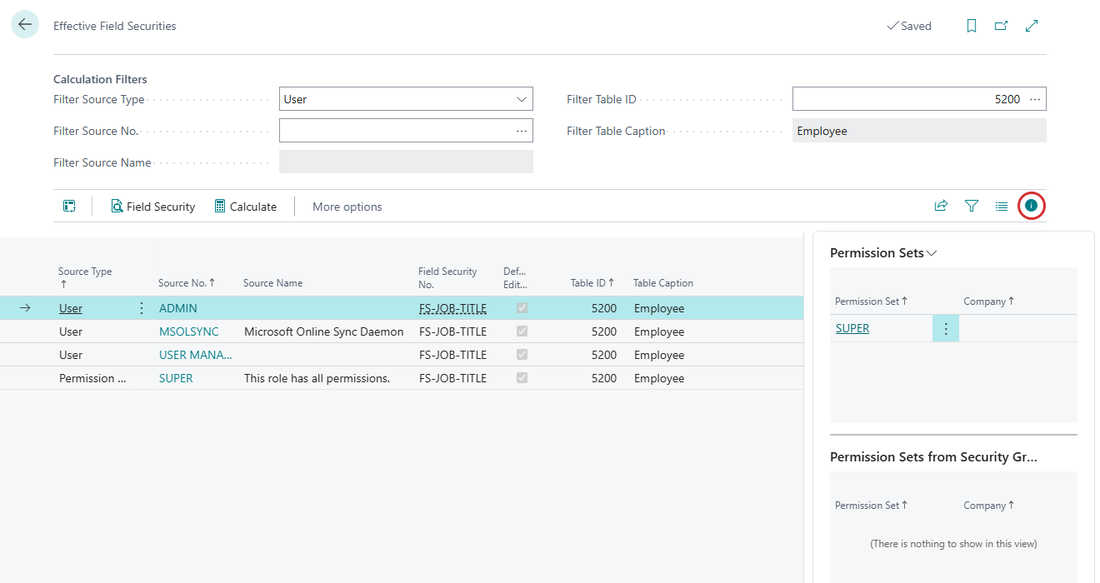
Task: Sort by Source Type column header
Action: pos(85,277)
